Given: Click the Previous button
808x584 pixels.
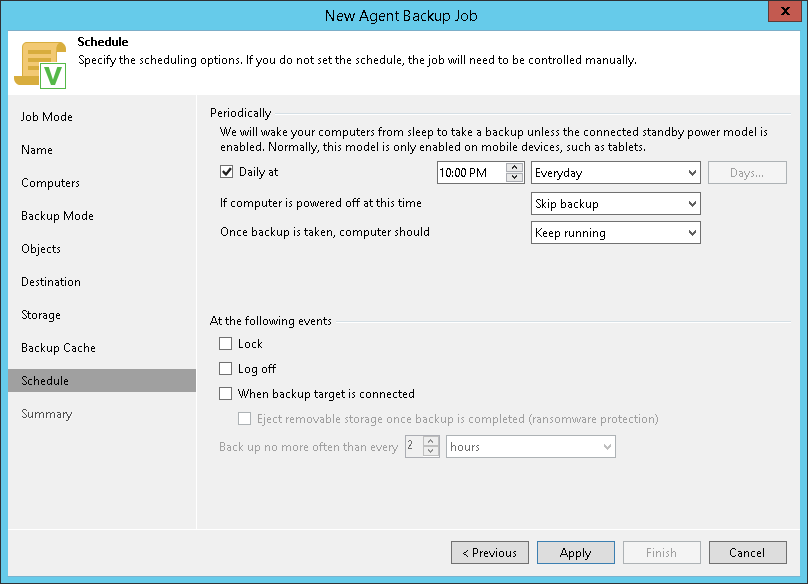Looking at the screenshot, I should [490, 553].
